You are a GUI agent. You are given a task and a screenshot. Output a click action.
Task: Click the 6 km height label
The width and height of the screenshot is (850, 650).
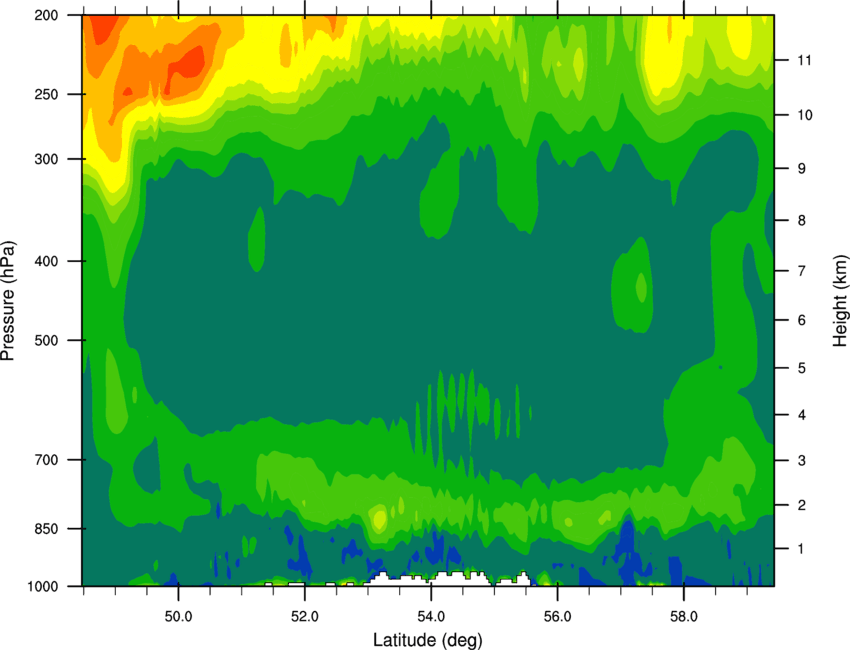(x=802, y=320)
